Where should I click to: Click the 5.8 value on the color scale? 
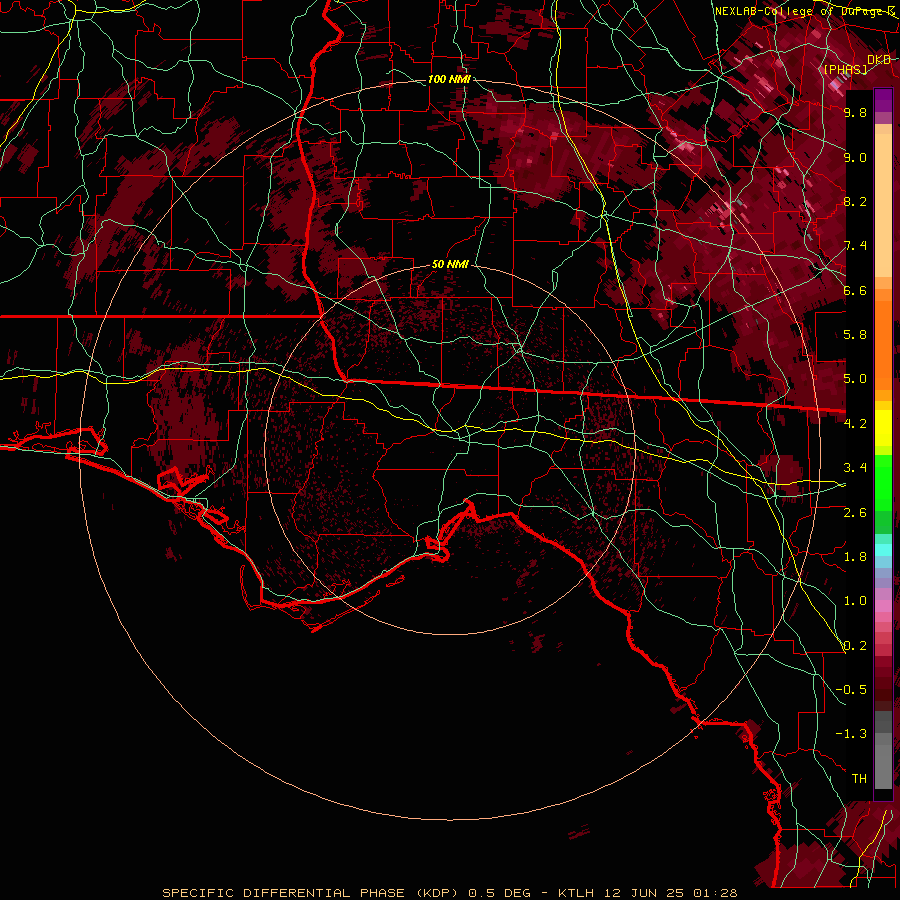pyautogui.click(x=855, y=335)
